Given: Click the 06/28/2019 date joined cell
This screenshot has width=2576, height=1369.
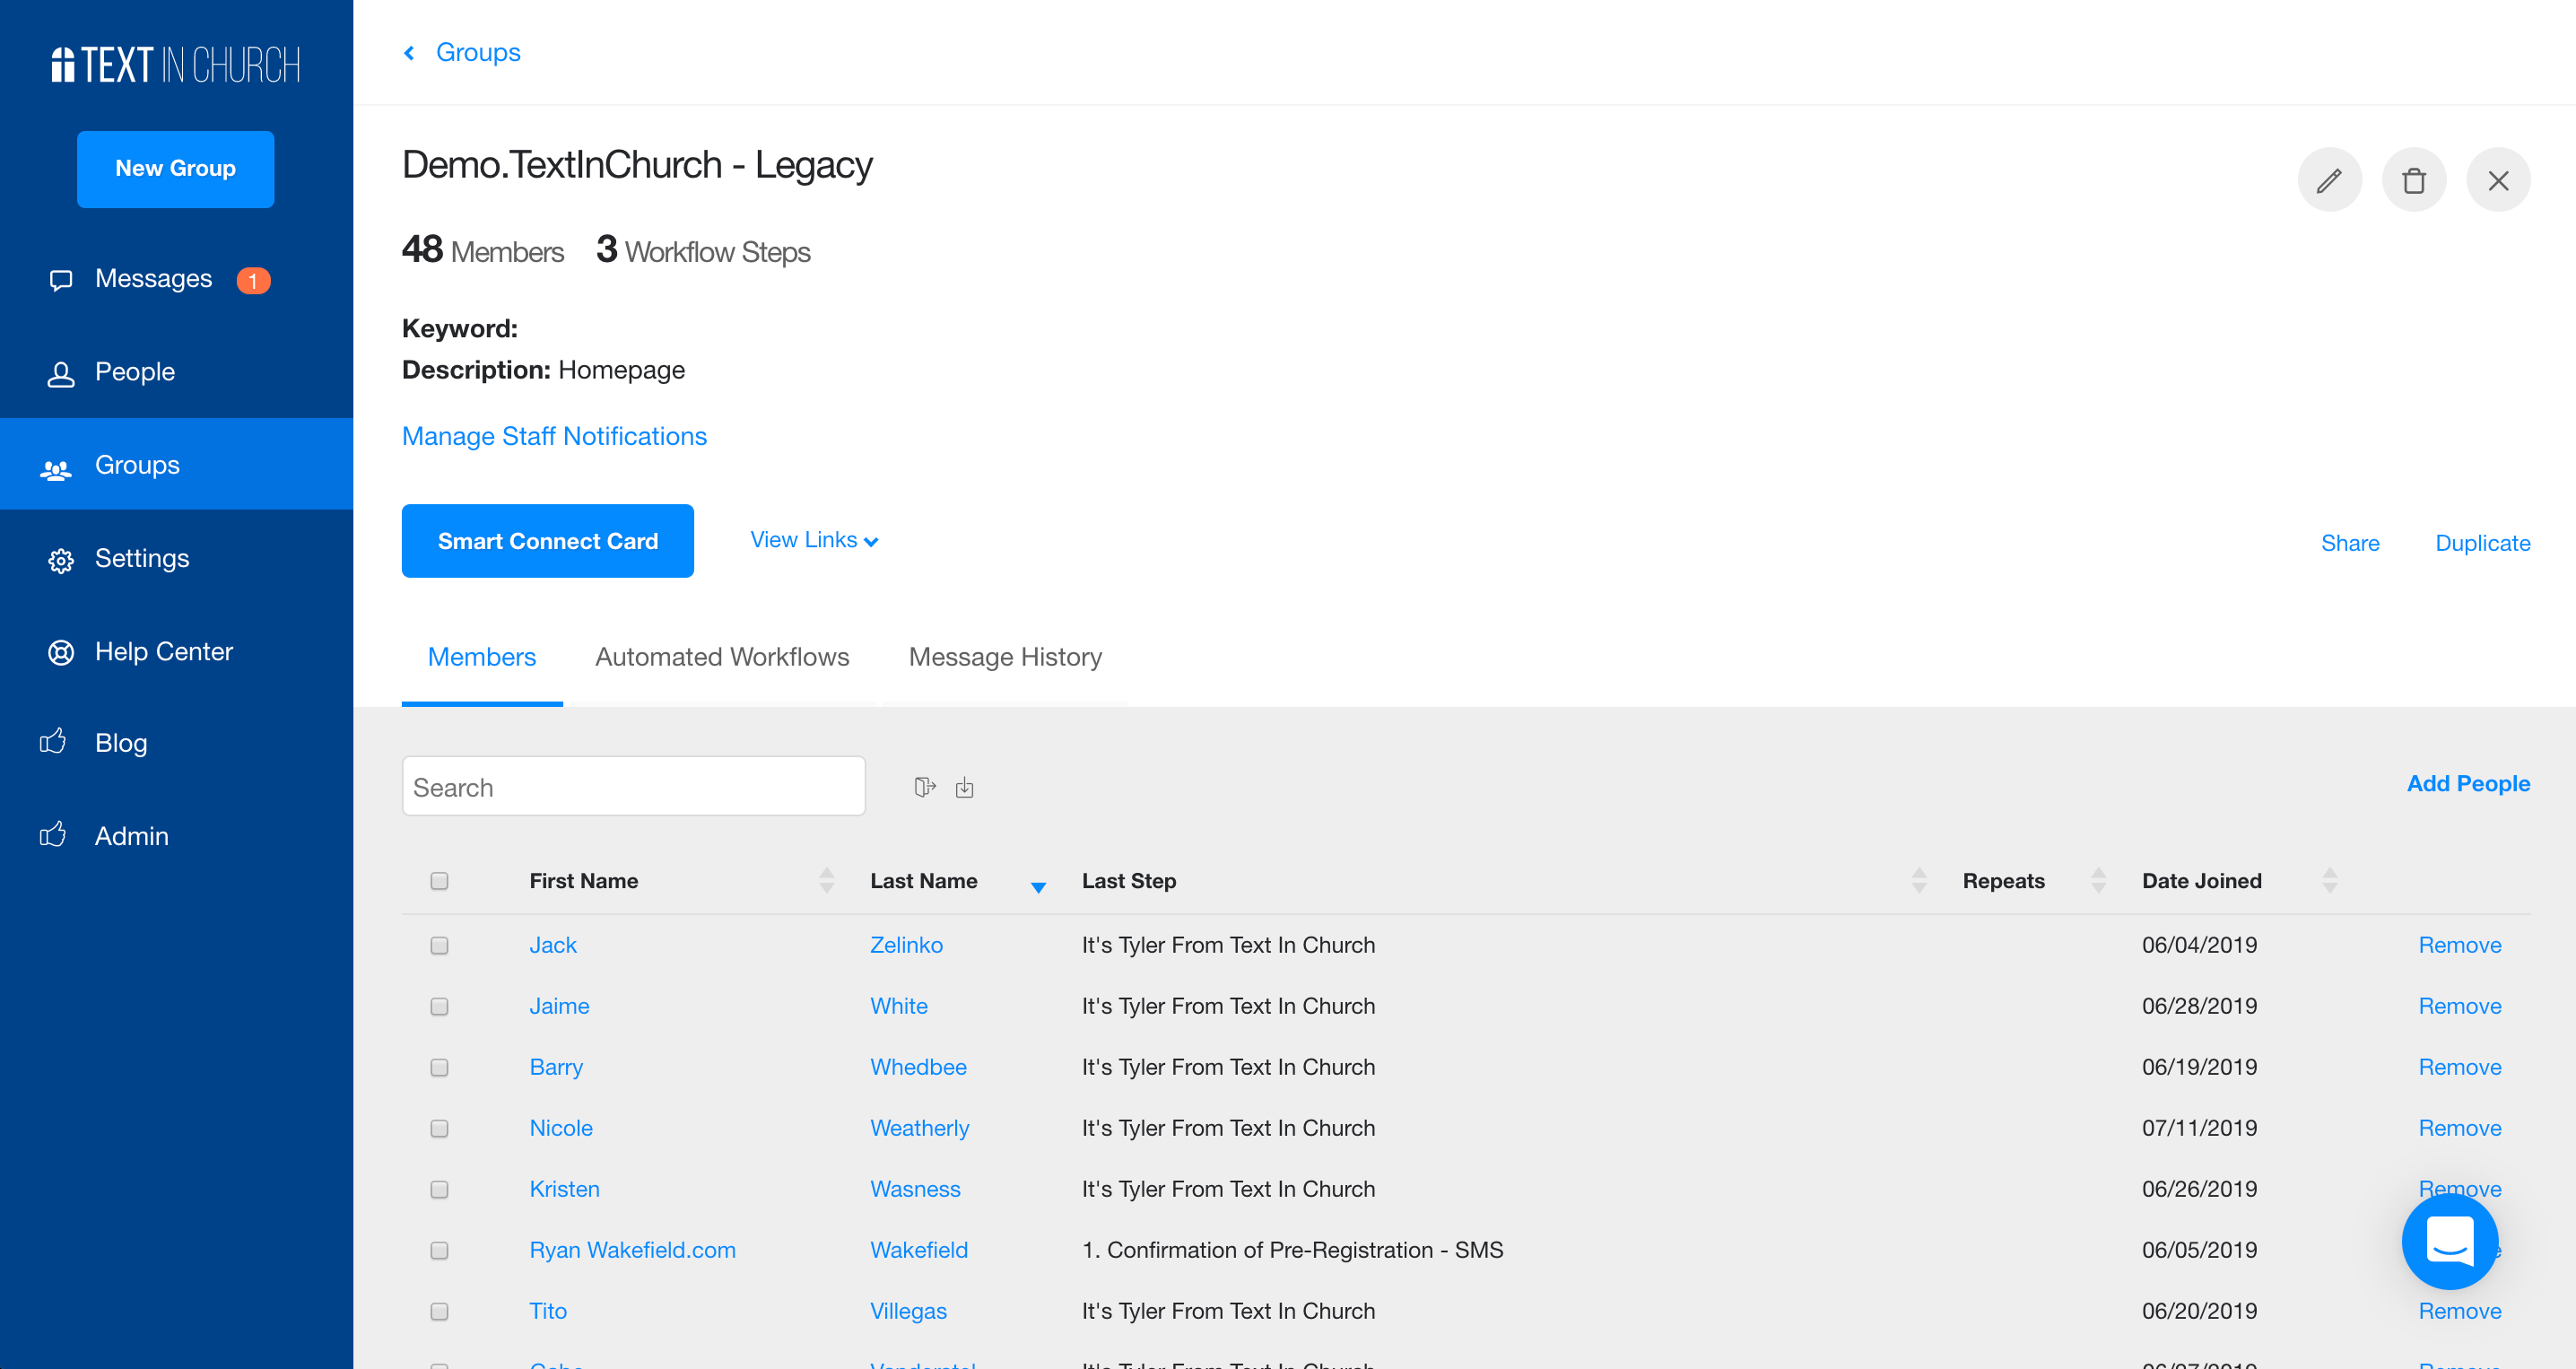Looking at the screenshot, I should [x=2199, y=1006].
